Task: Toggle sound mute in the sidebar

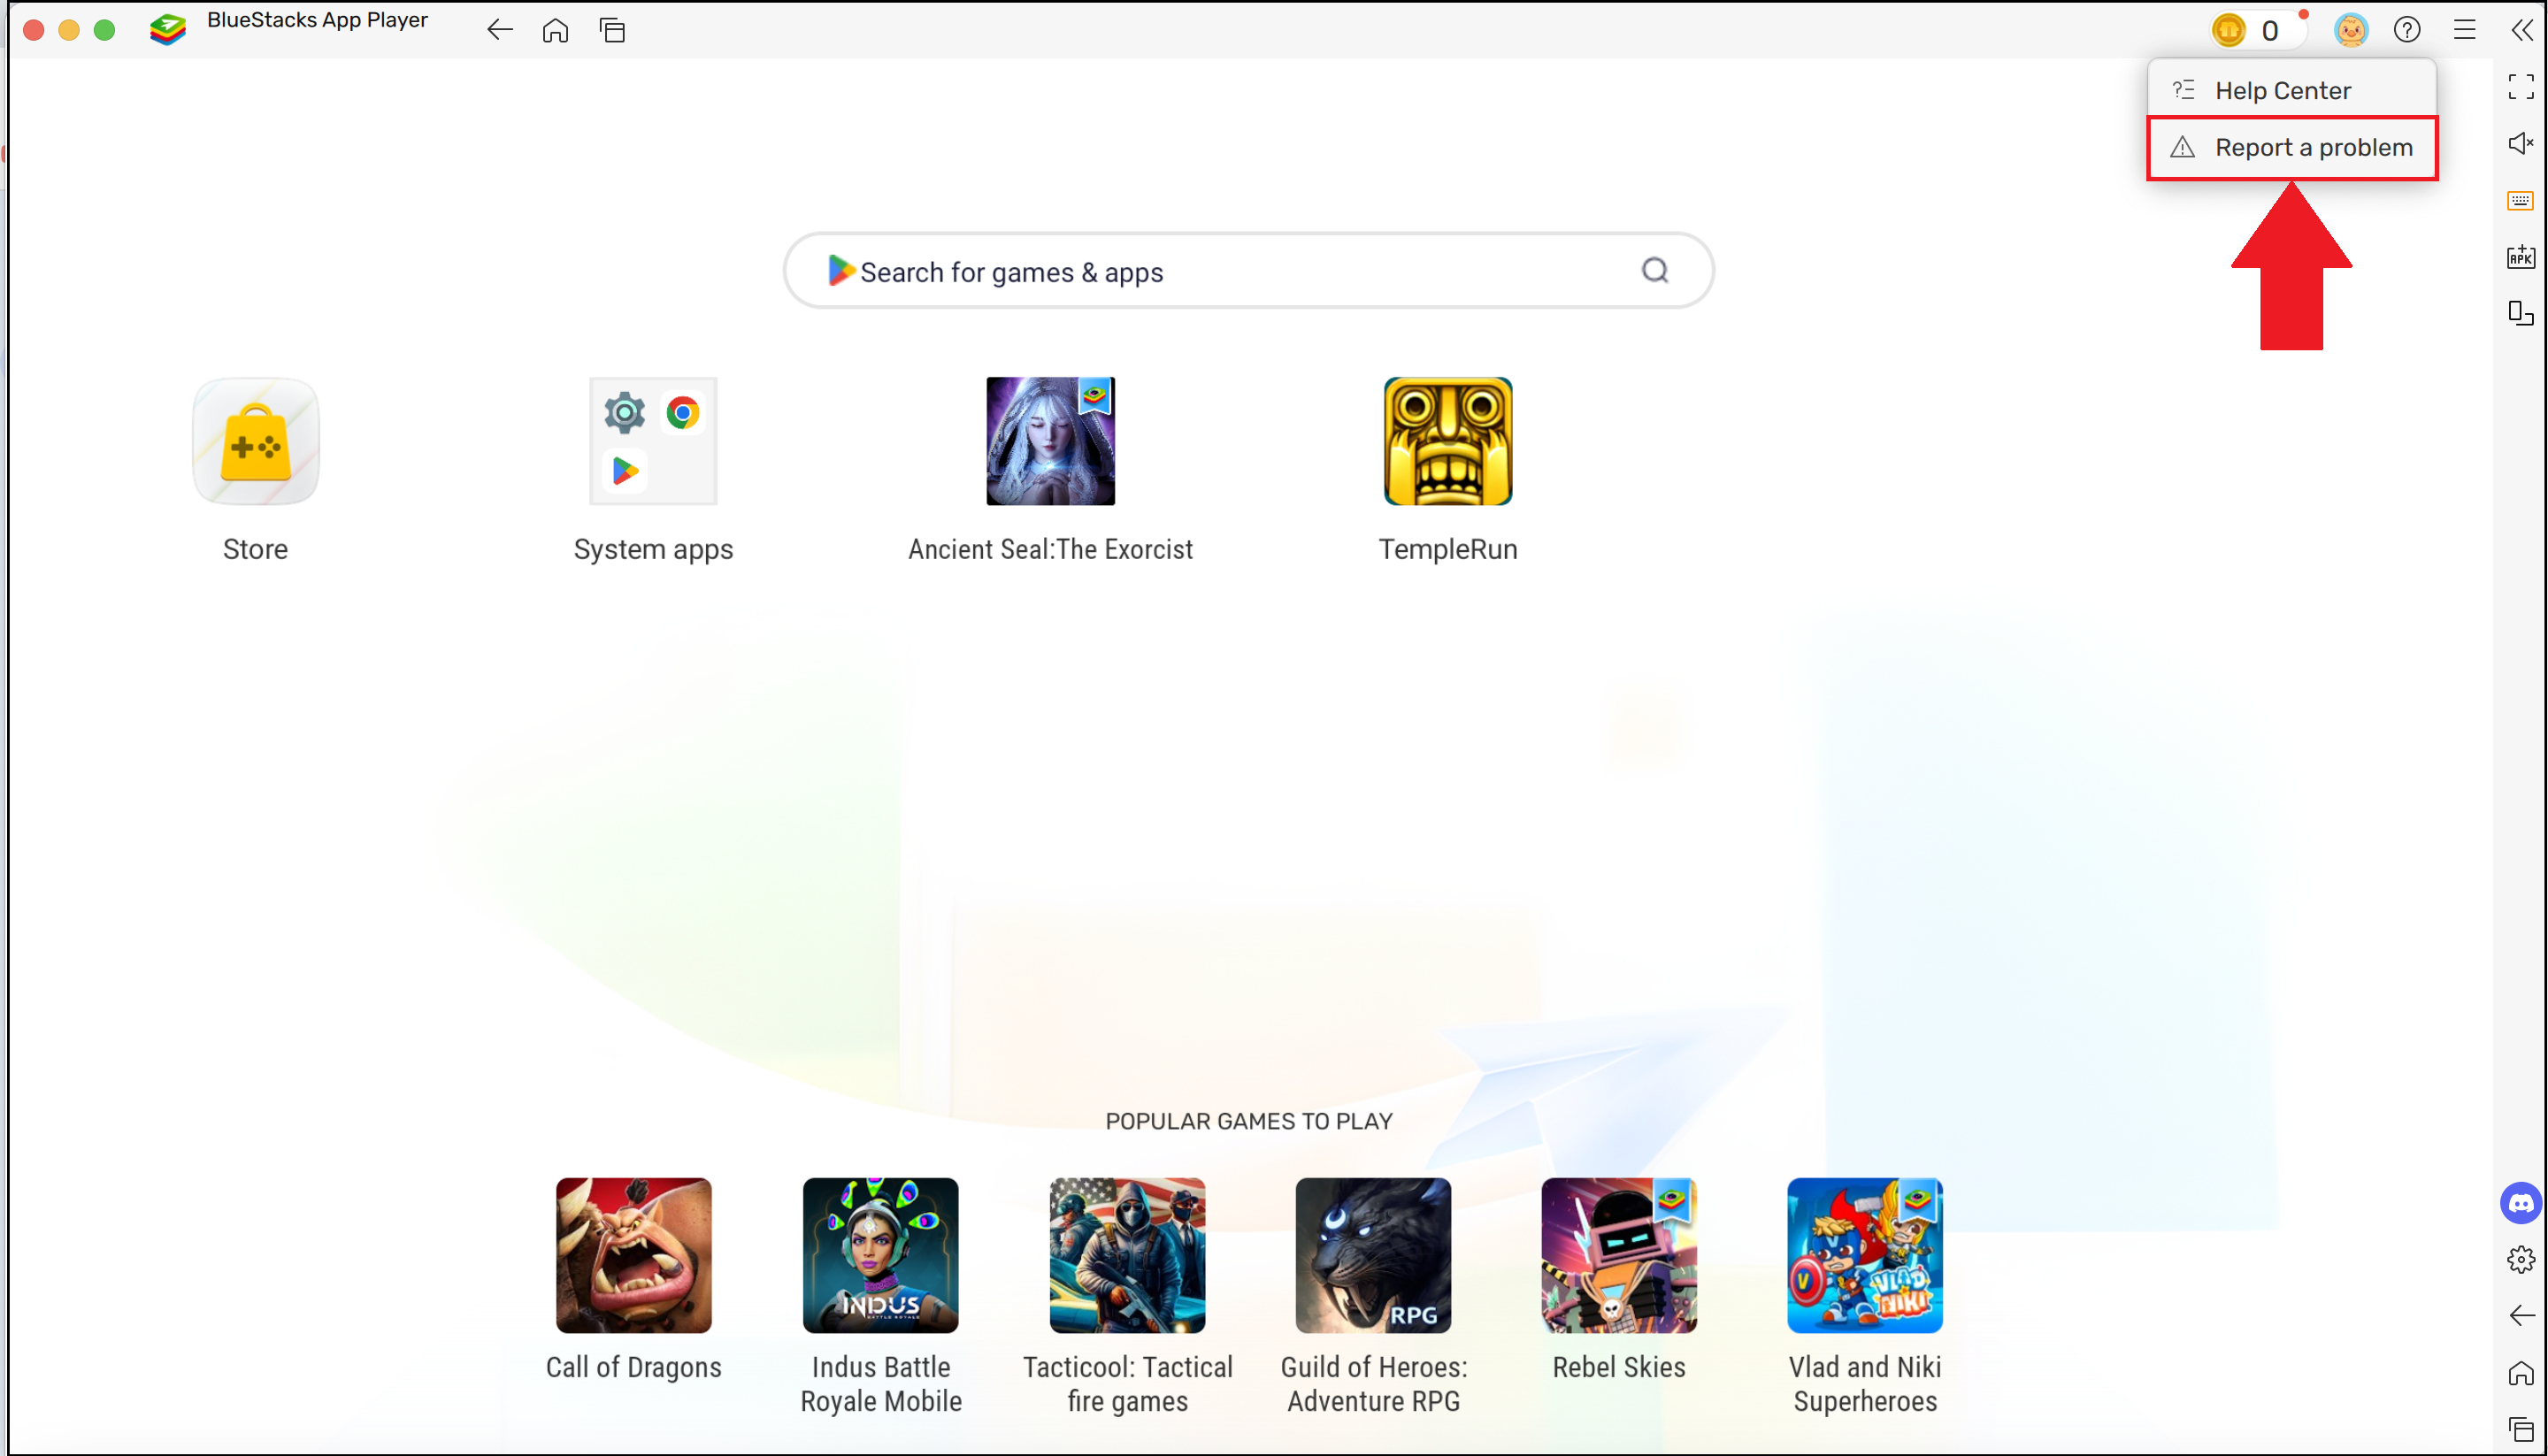Action: click(x=2521, y=144)
